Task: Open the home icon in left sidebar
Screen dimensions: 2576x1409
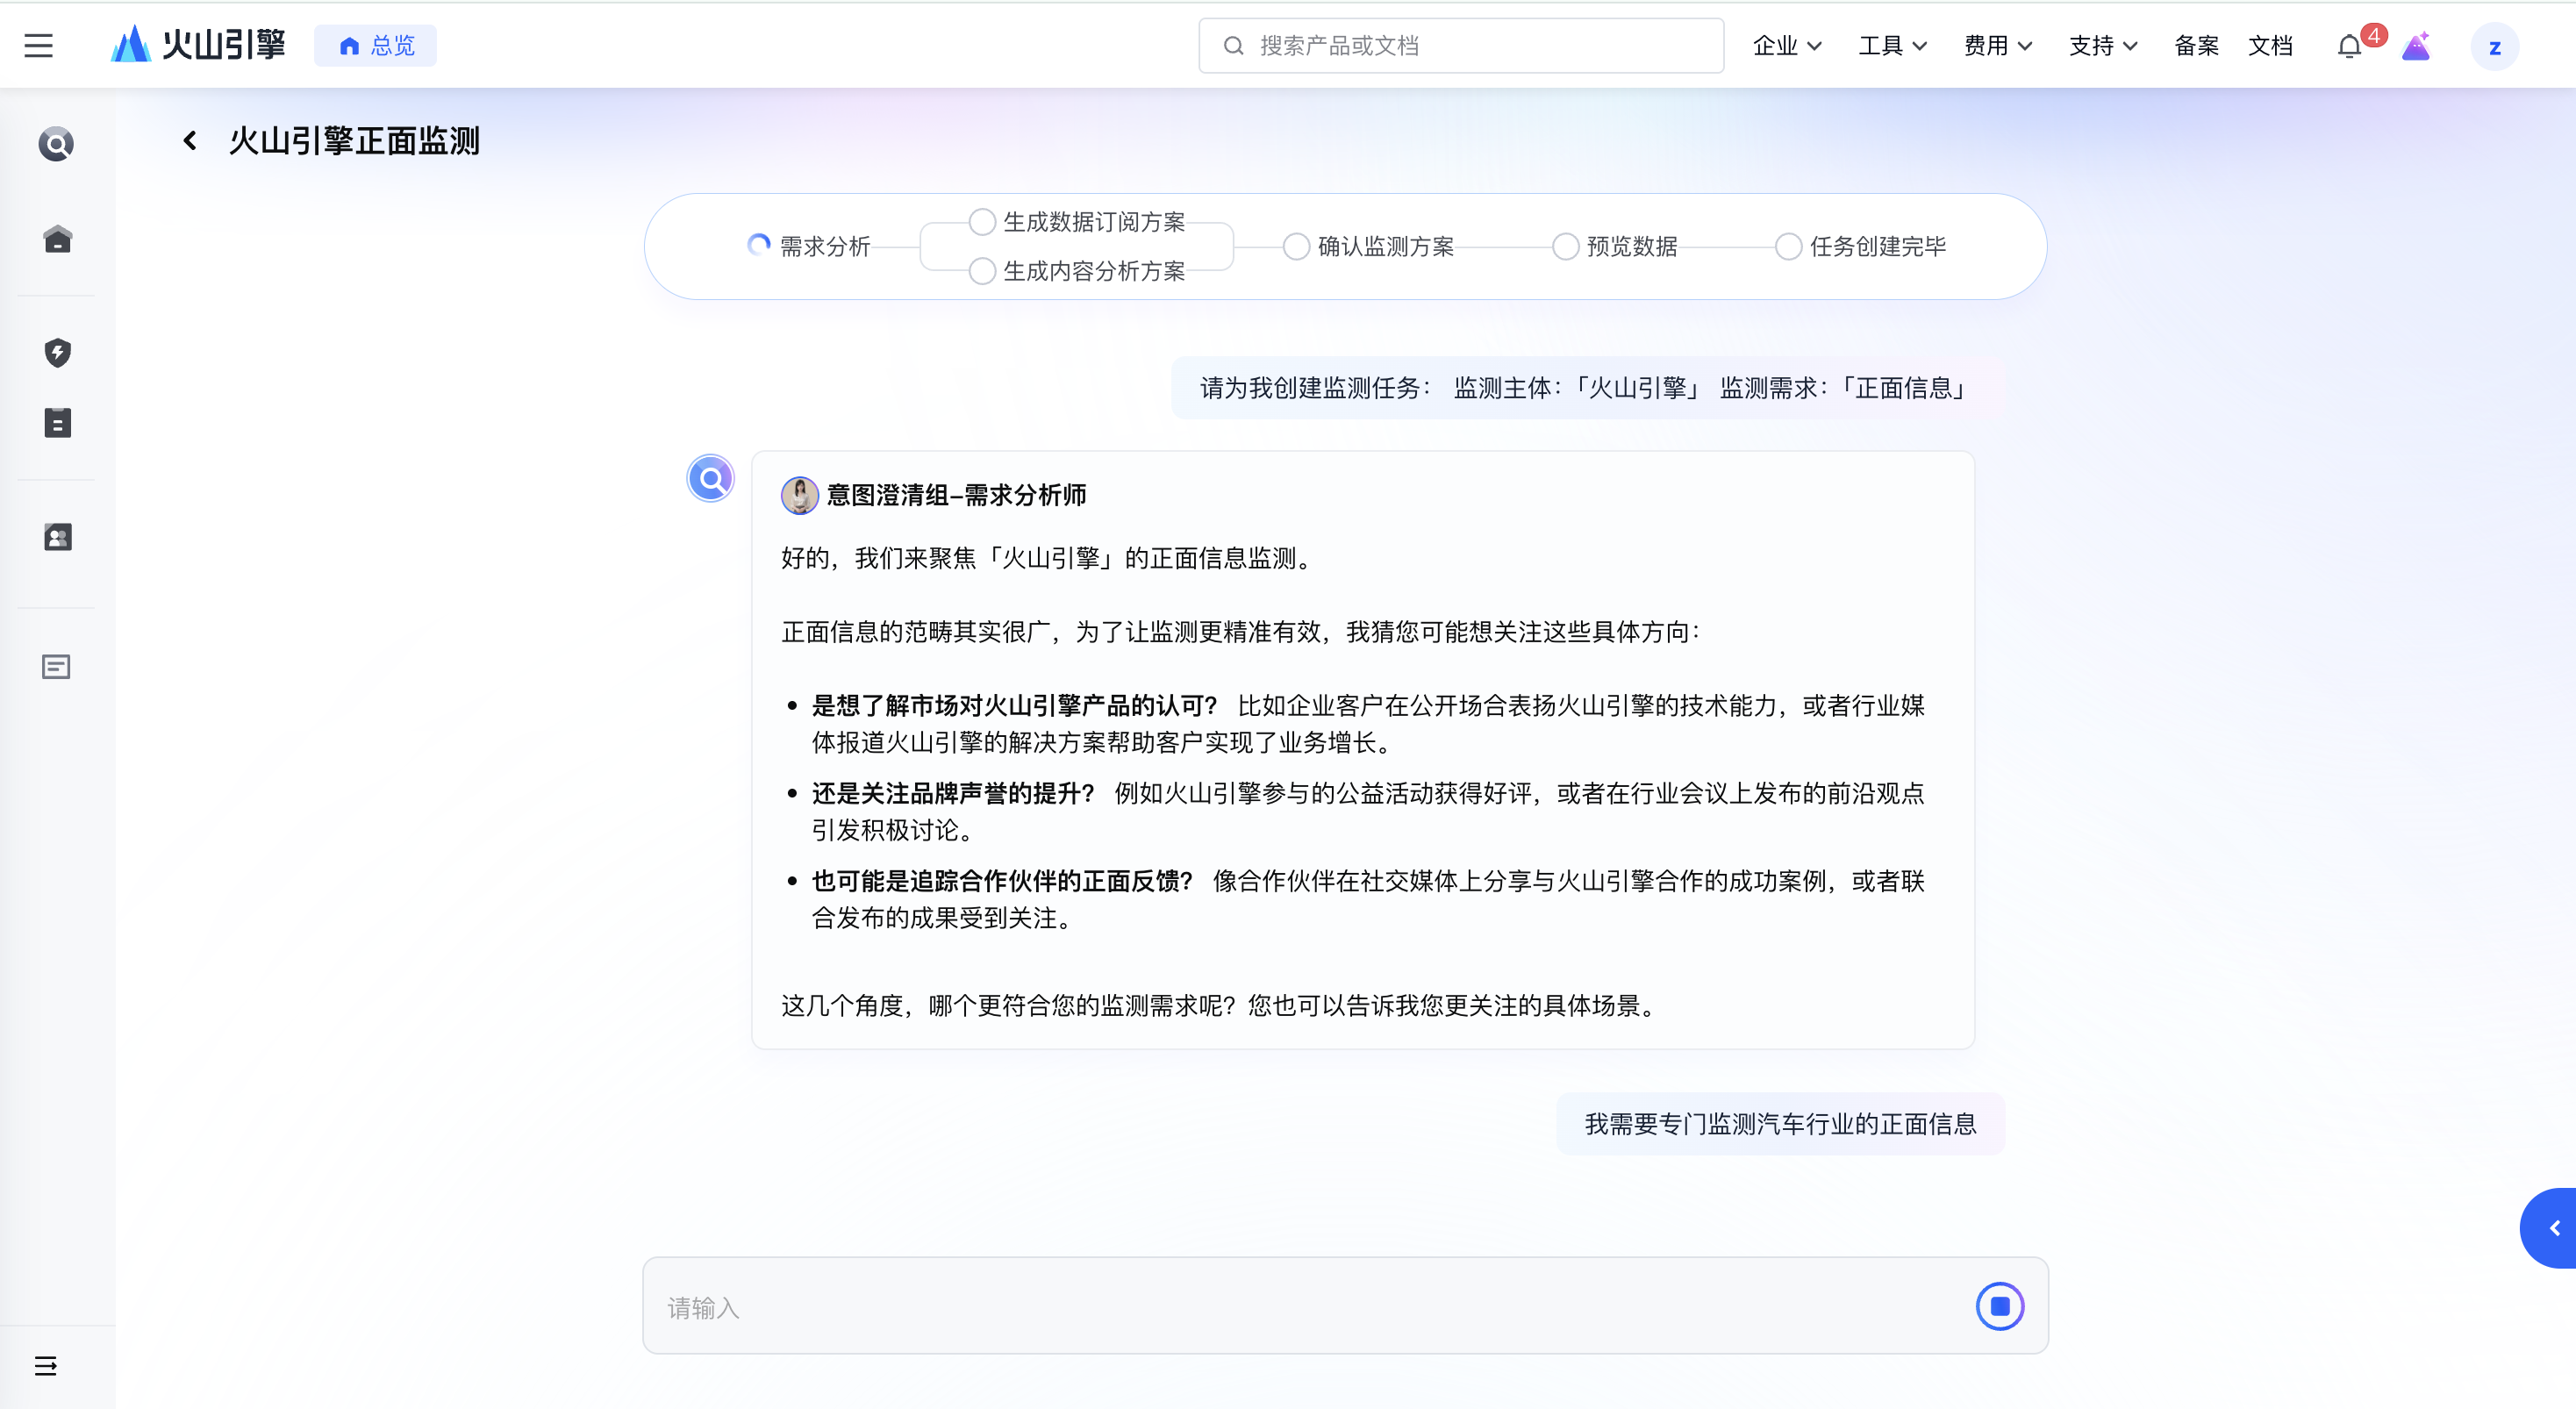Action: (57, 239)
